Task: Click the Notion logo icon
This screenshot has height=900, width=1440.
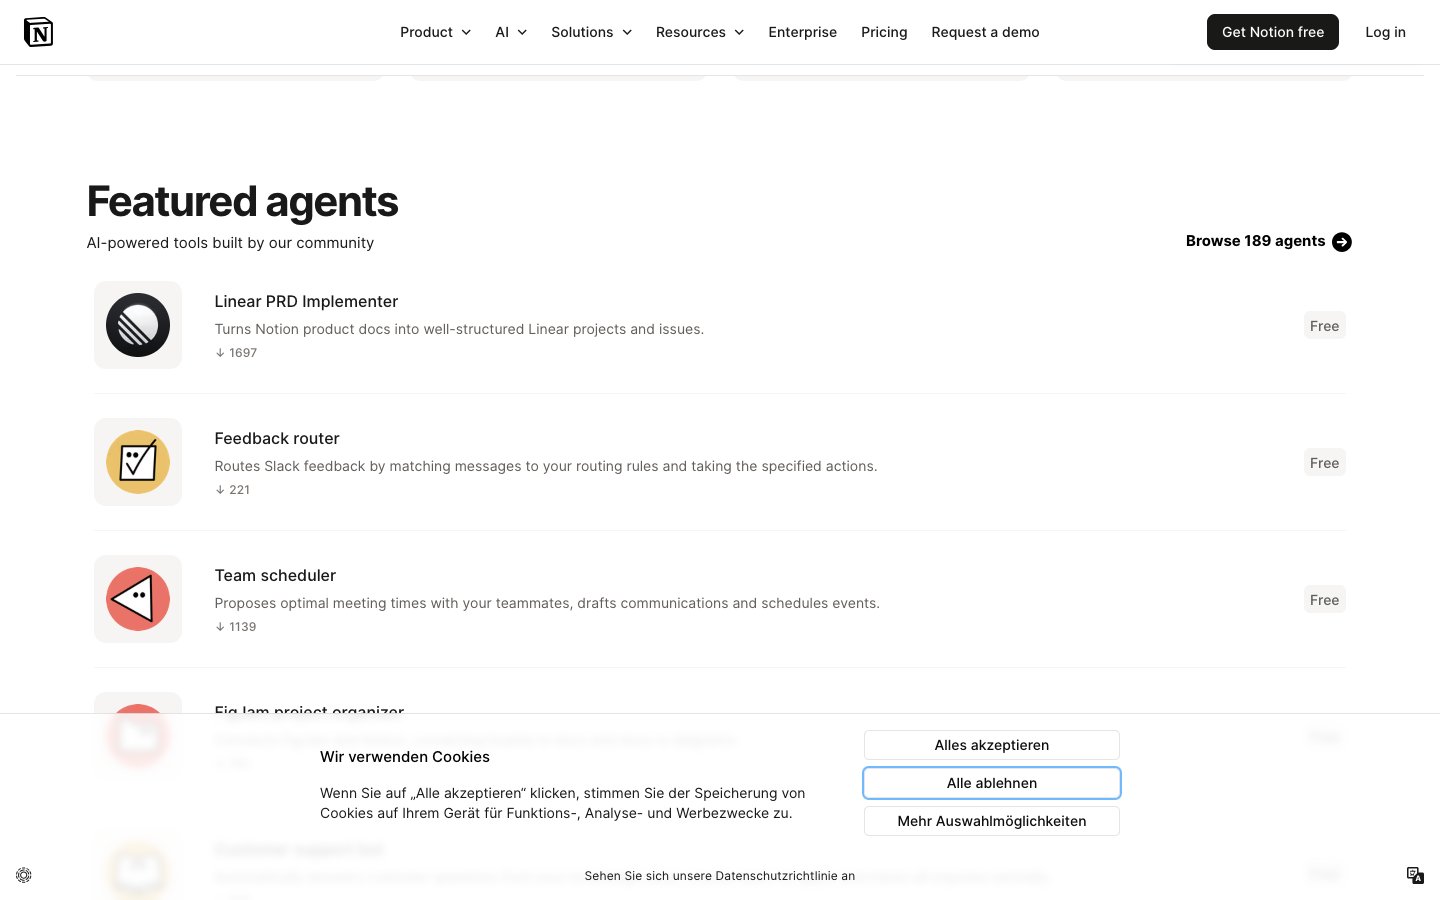Action: point(38,32)
